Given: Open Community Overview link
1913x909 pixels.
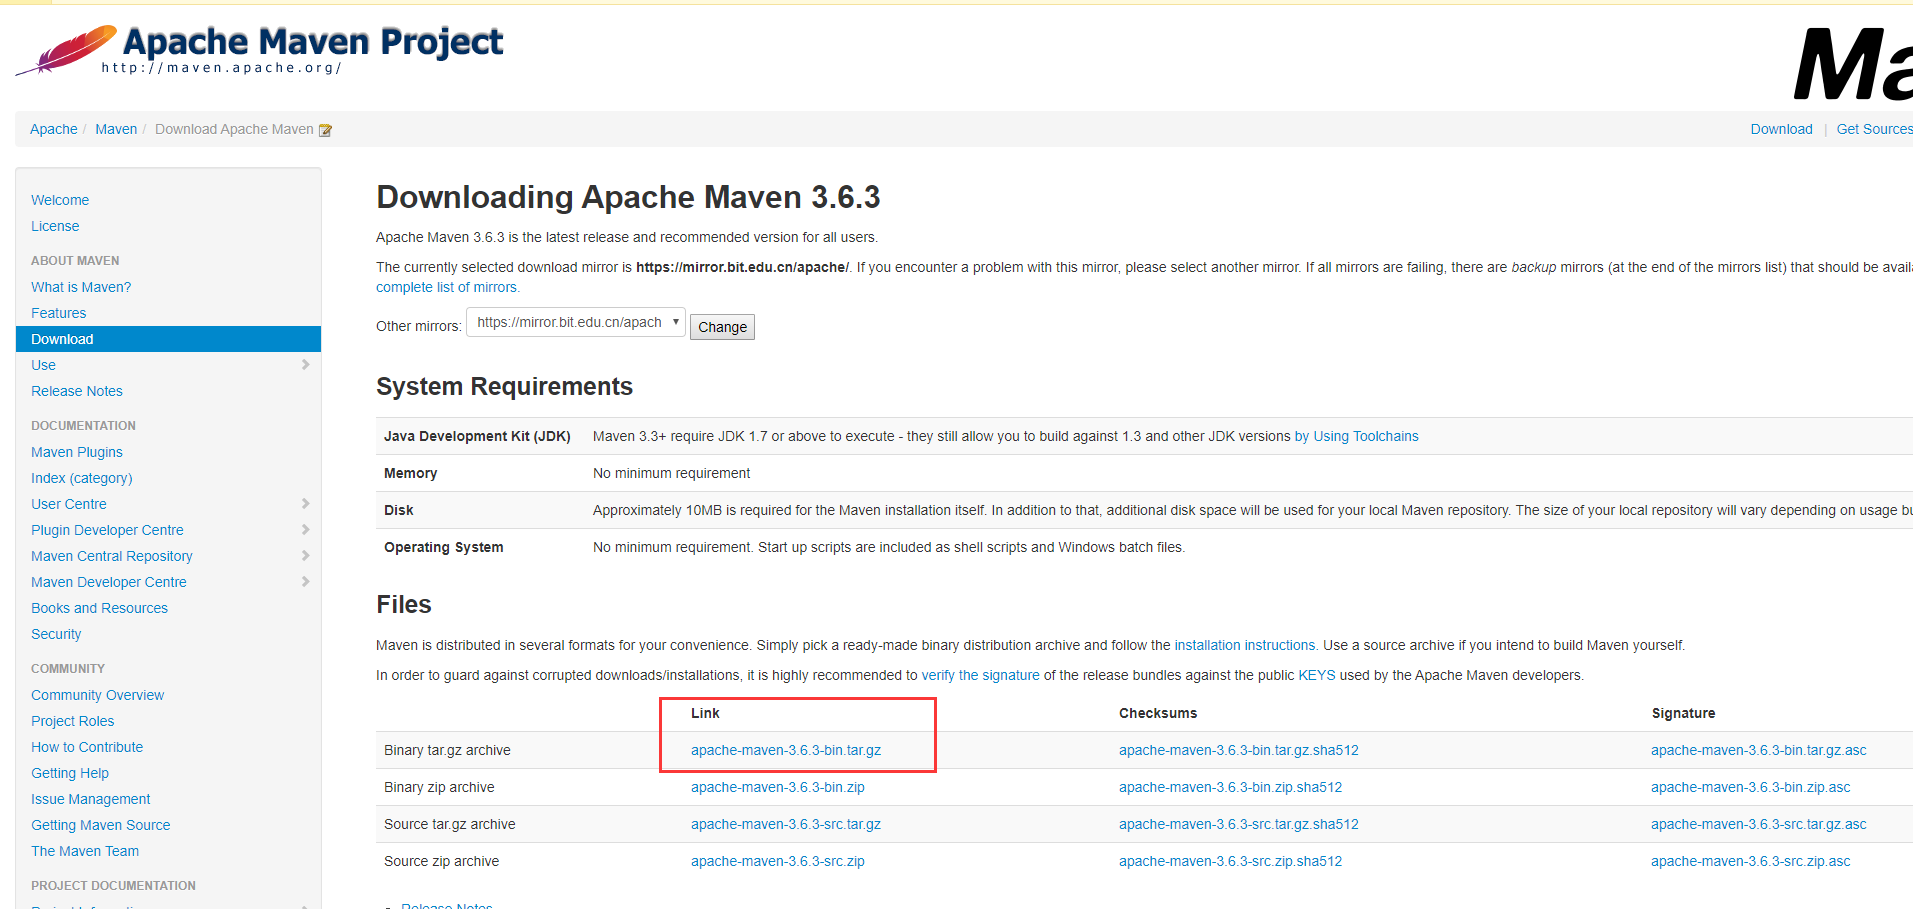Looking at the screenshot, I should (97, 695).
